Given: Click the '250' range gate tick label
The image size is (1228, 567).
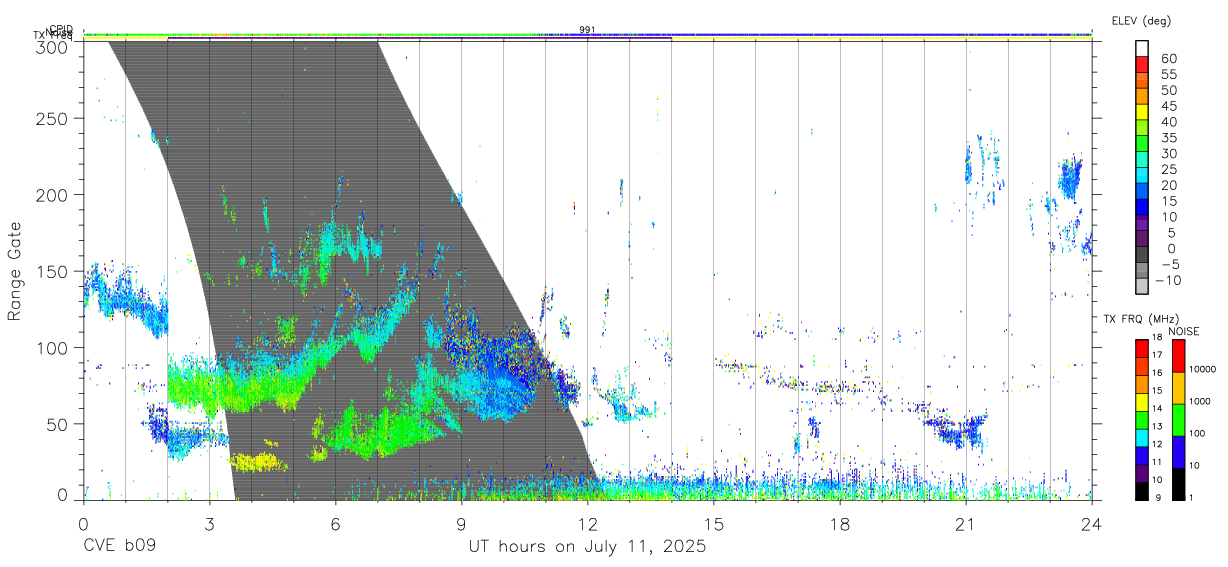Looking at the screenshot, I should (52, 119).
